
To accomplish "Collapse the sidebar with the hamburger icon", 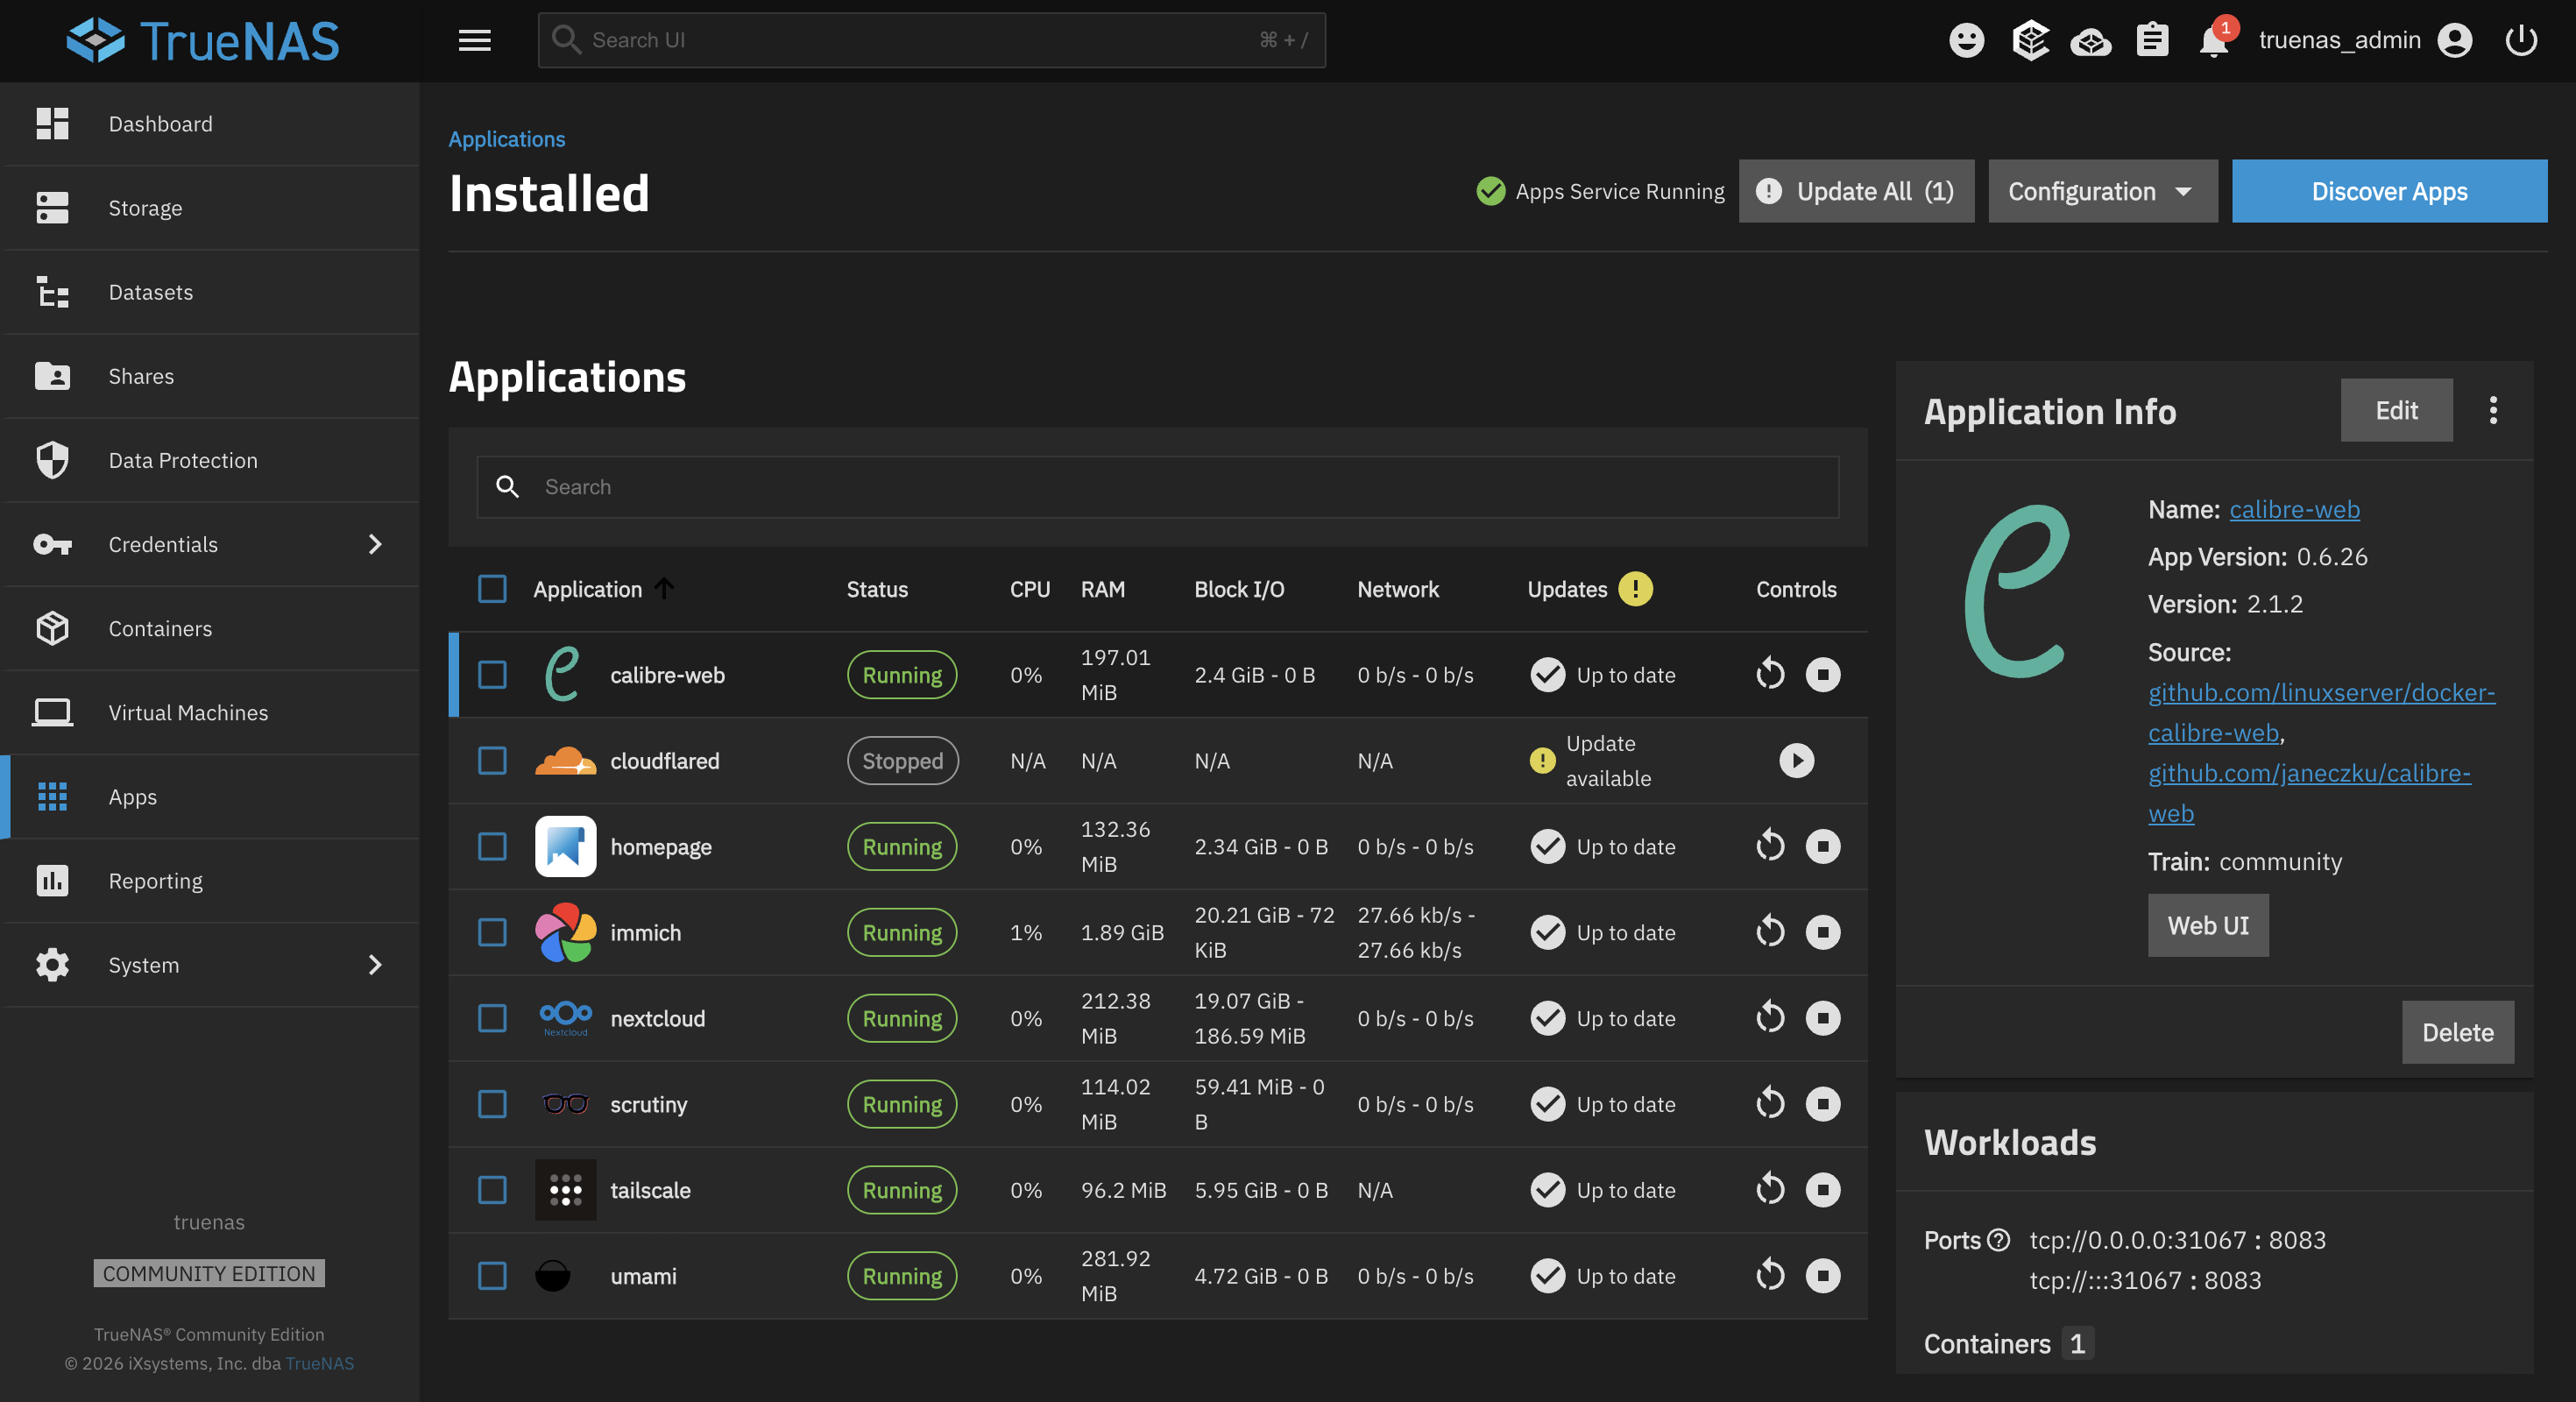I will click(x=475, y=40).
